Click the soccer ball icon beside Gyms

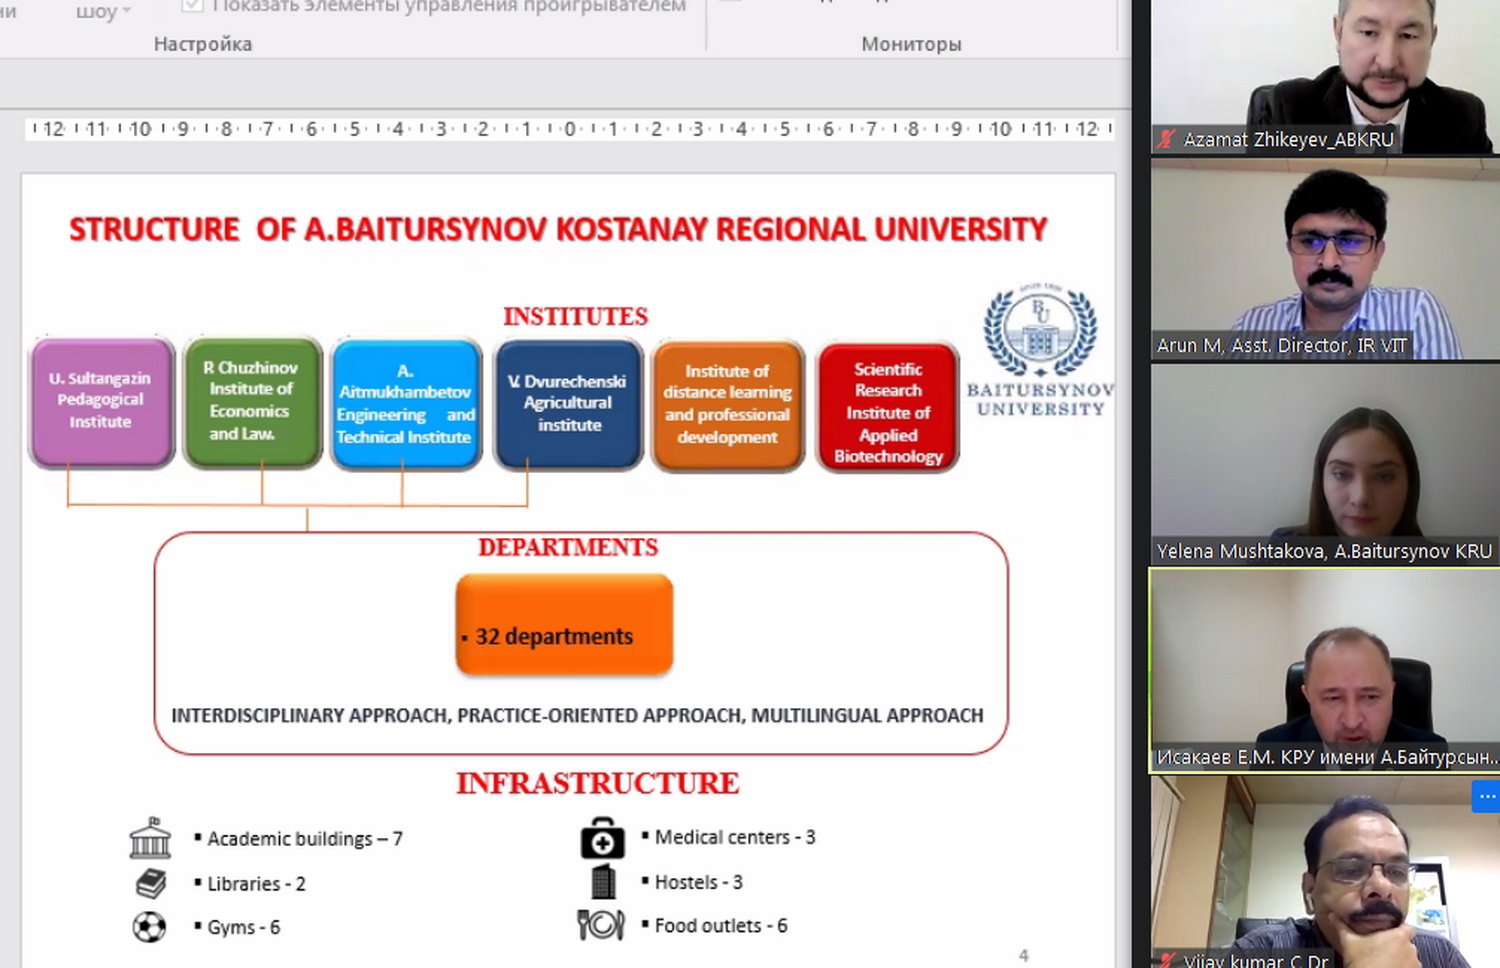tap(149, 927)
